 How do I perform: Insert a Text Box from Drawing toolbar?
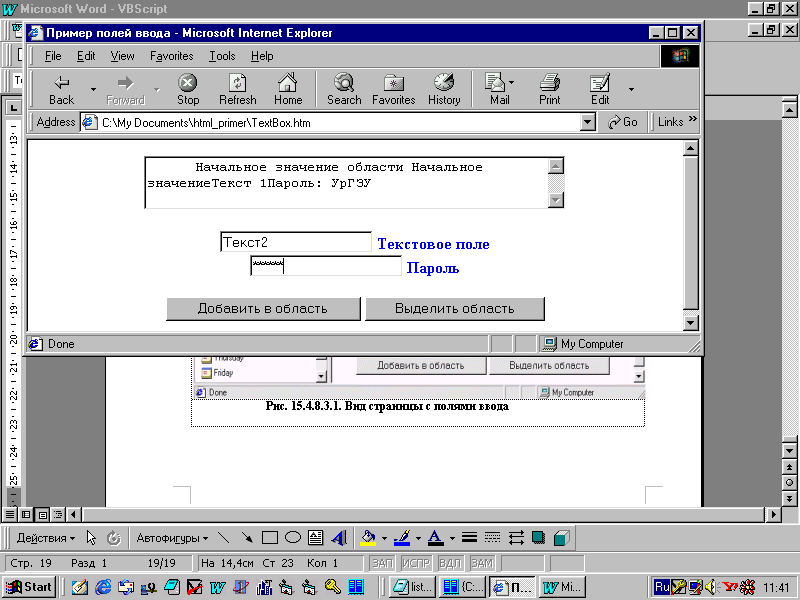315,538
